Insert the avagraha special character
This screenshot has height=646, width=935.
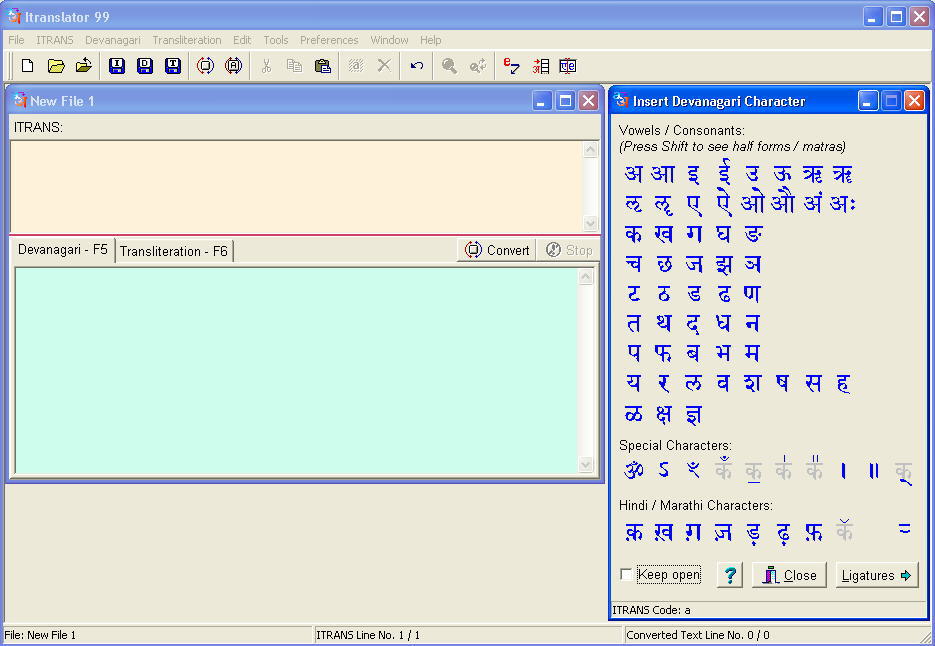tap(664, 470)
